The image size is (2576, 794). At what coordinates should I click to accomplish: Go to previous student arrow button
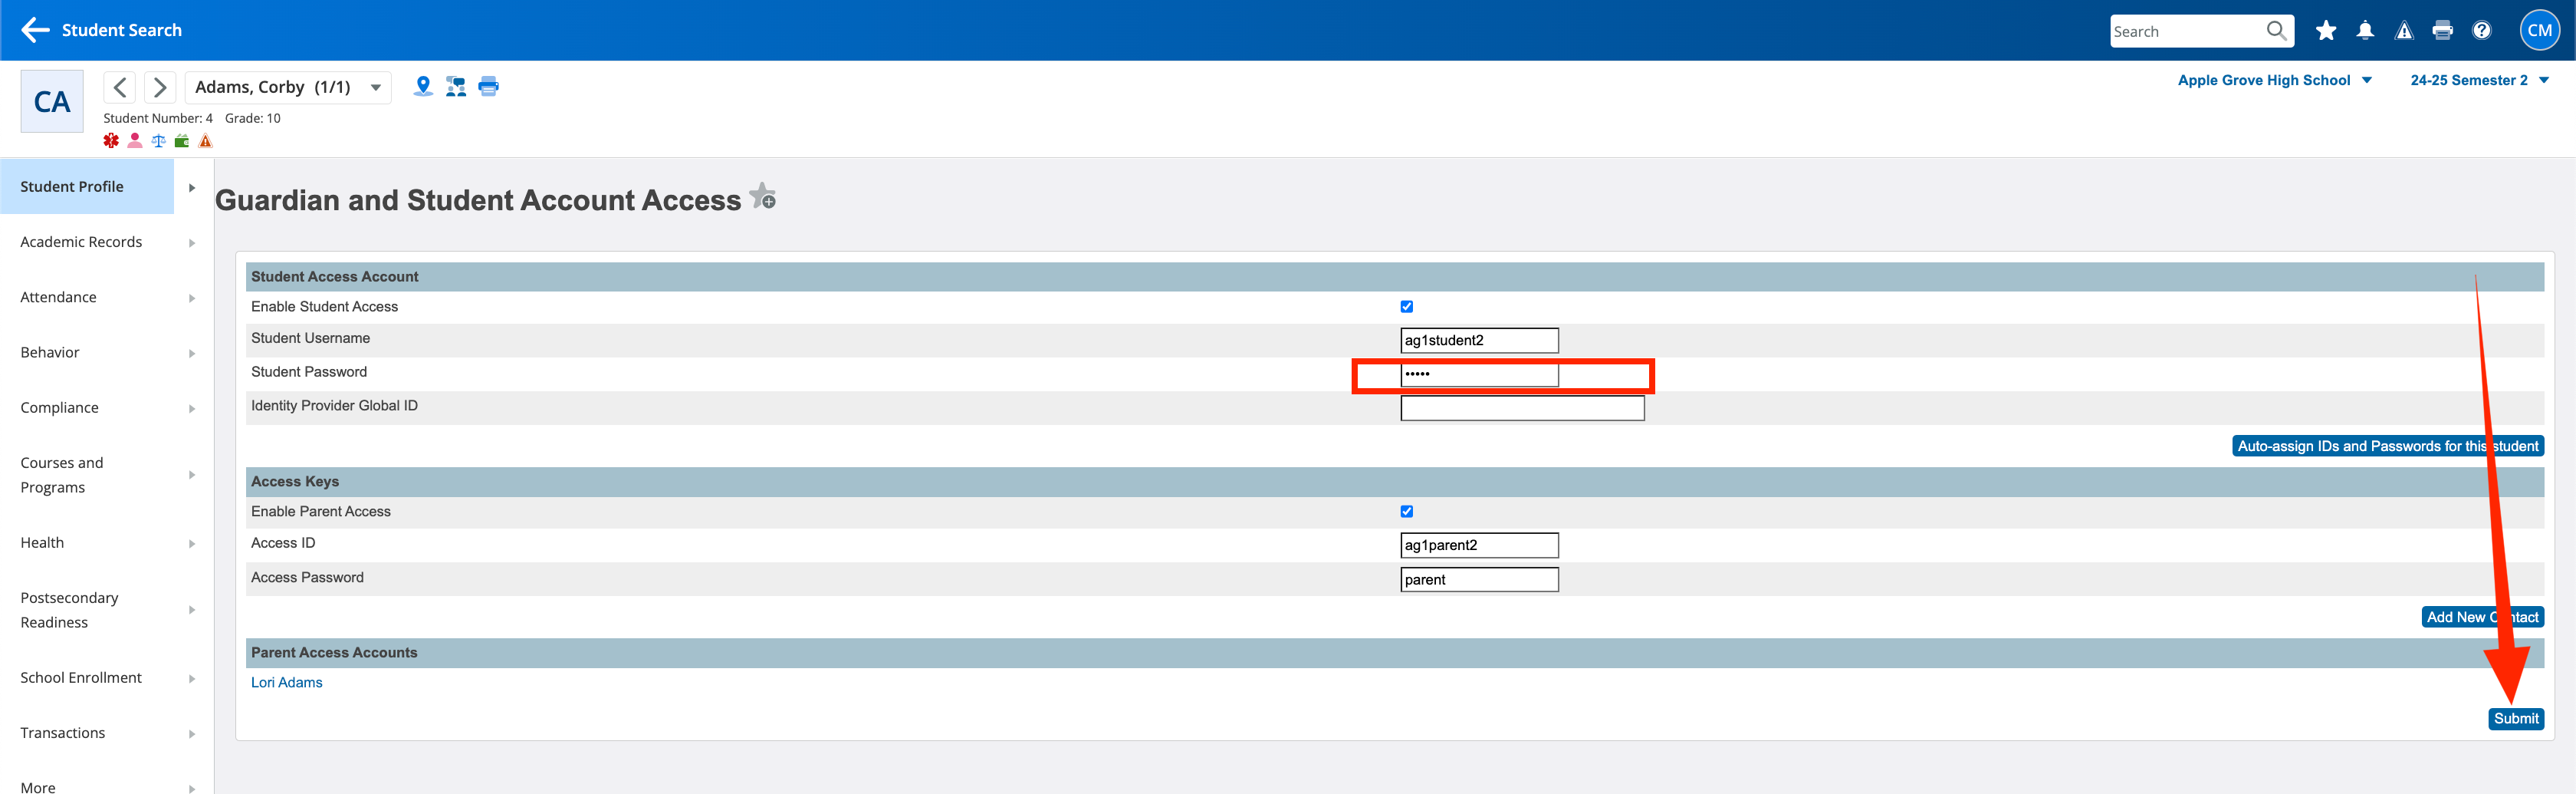tap(120, 87)
